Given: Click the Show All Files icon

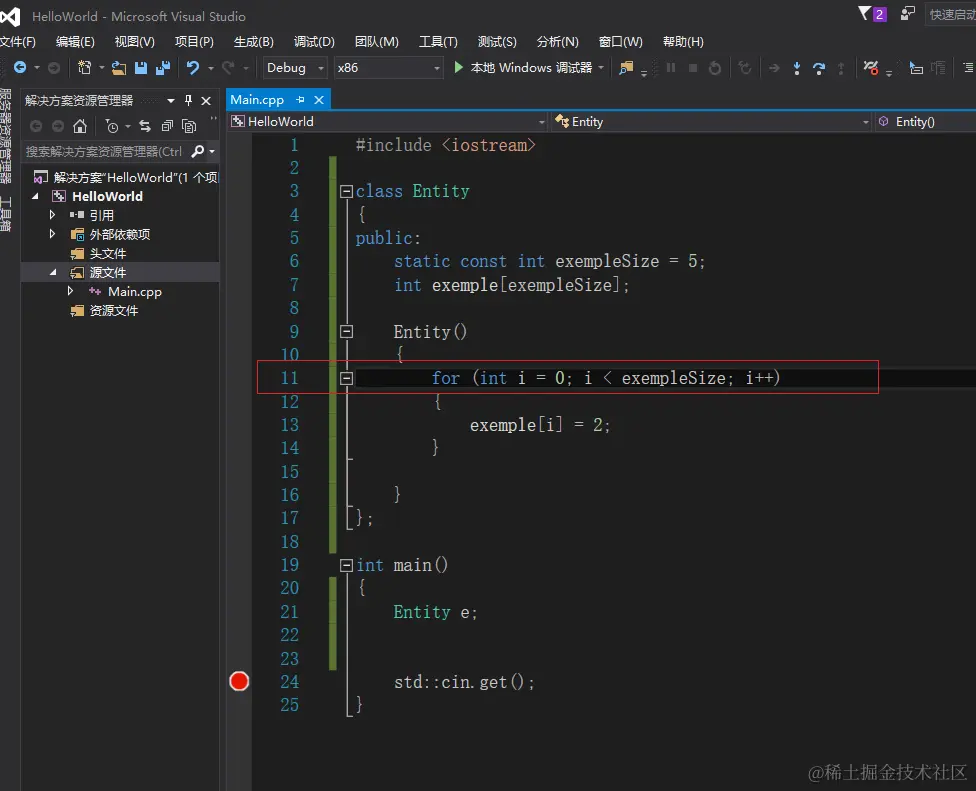Looking at the screenshot, I should 189,126.
